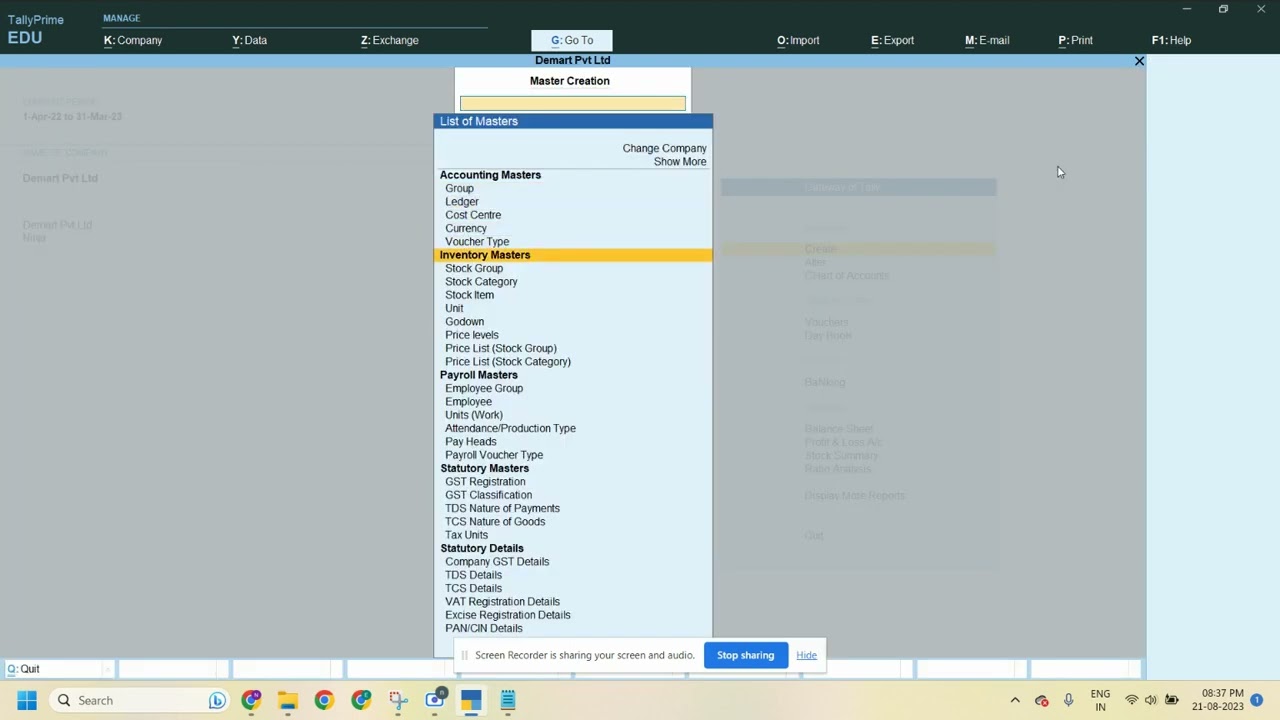Select the Inventory Masters heading
The image size is (1280, 720).
[573, 255]
